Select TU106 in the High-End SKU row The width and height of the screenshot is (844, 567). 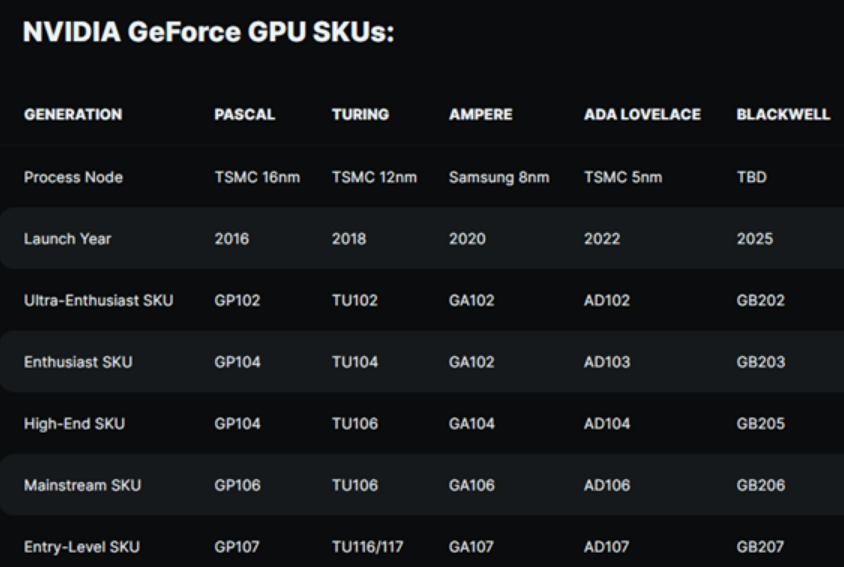355,424
